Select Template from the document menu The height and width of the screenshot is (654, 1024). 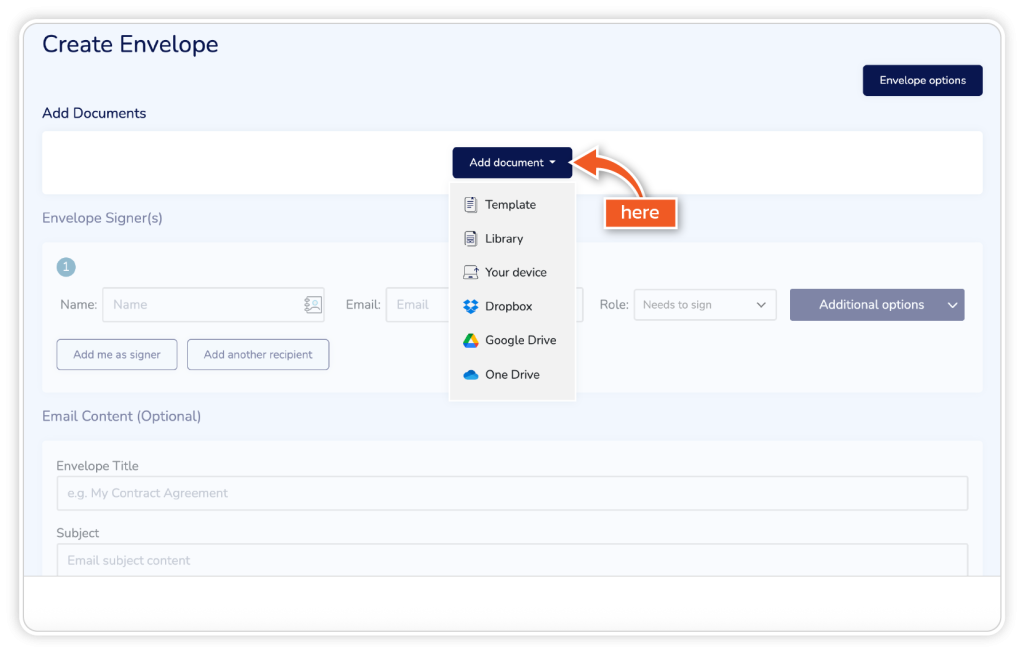[x=510, y=205]
